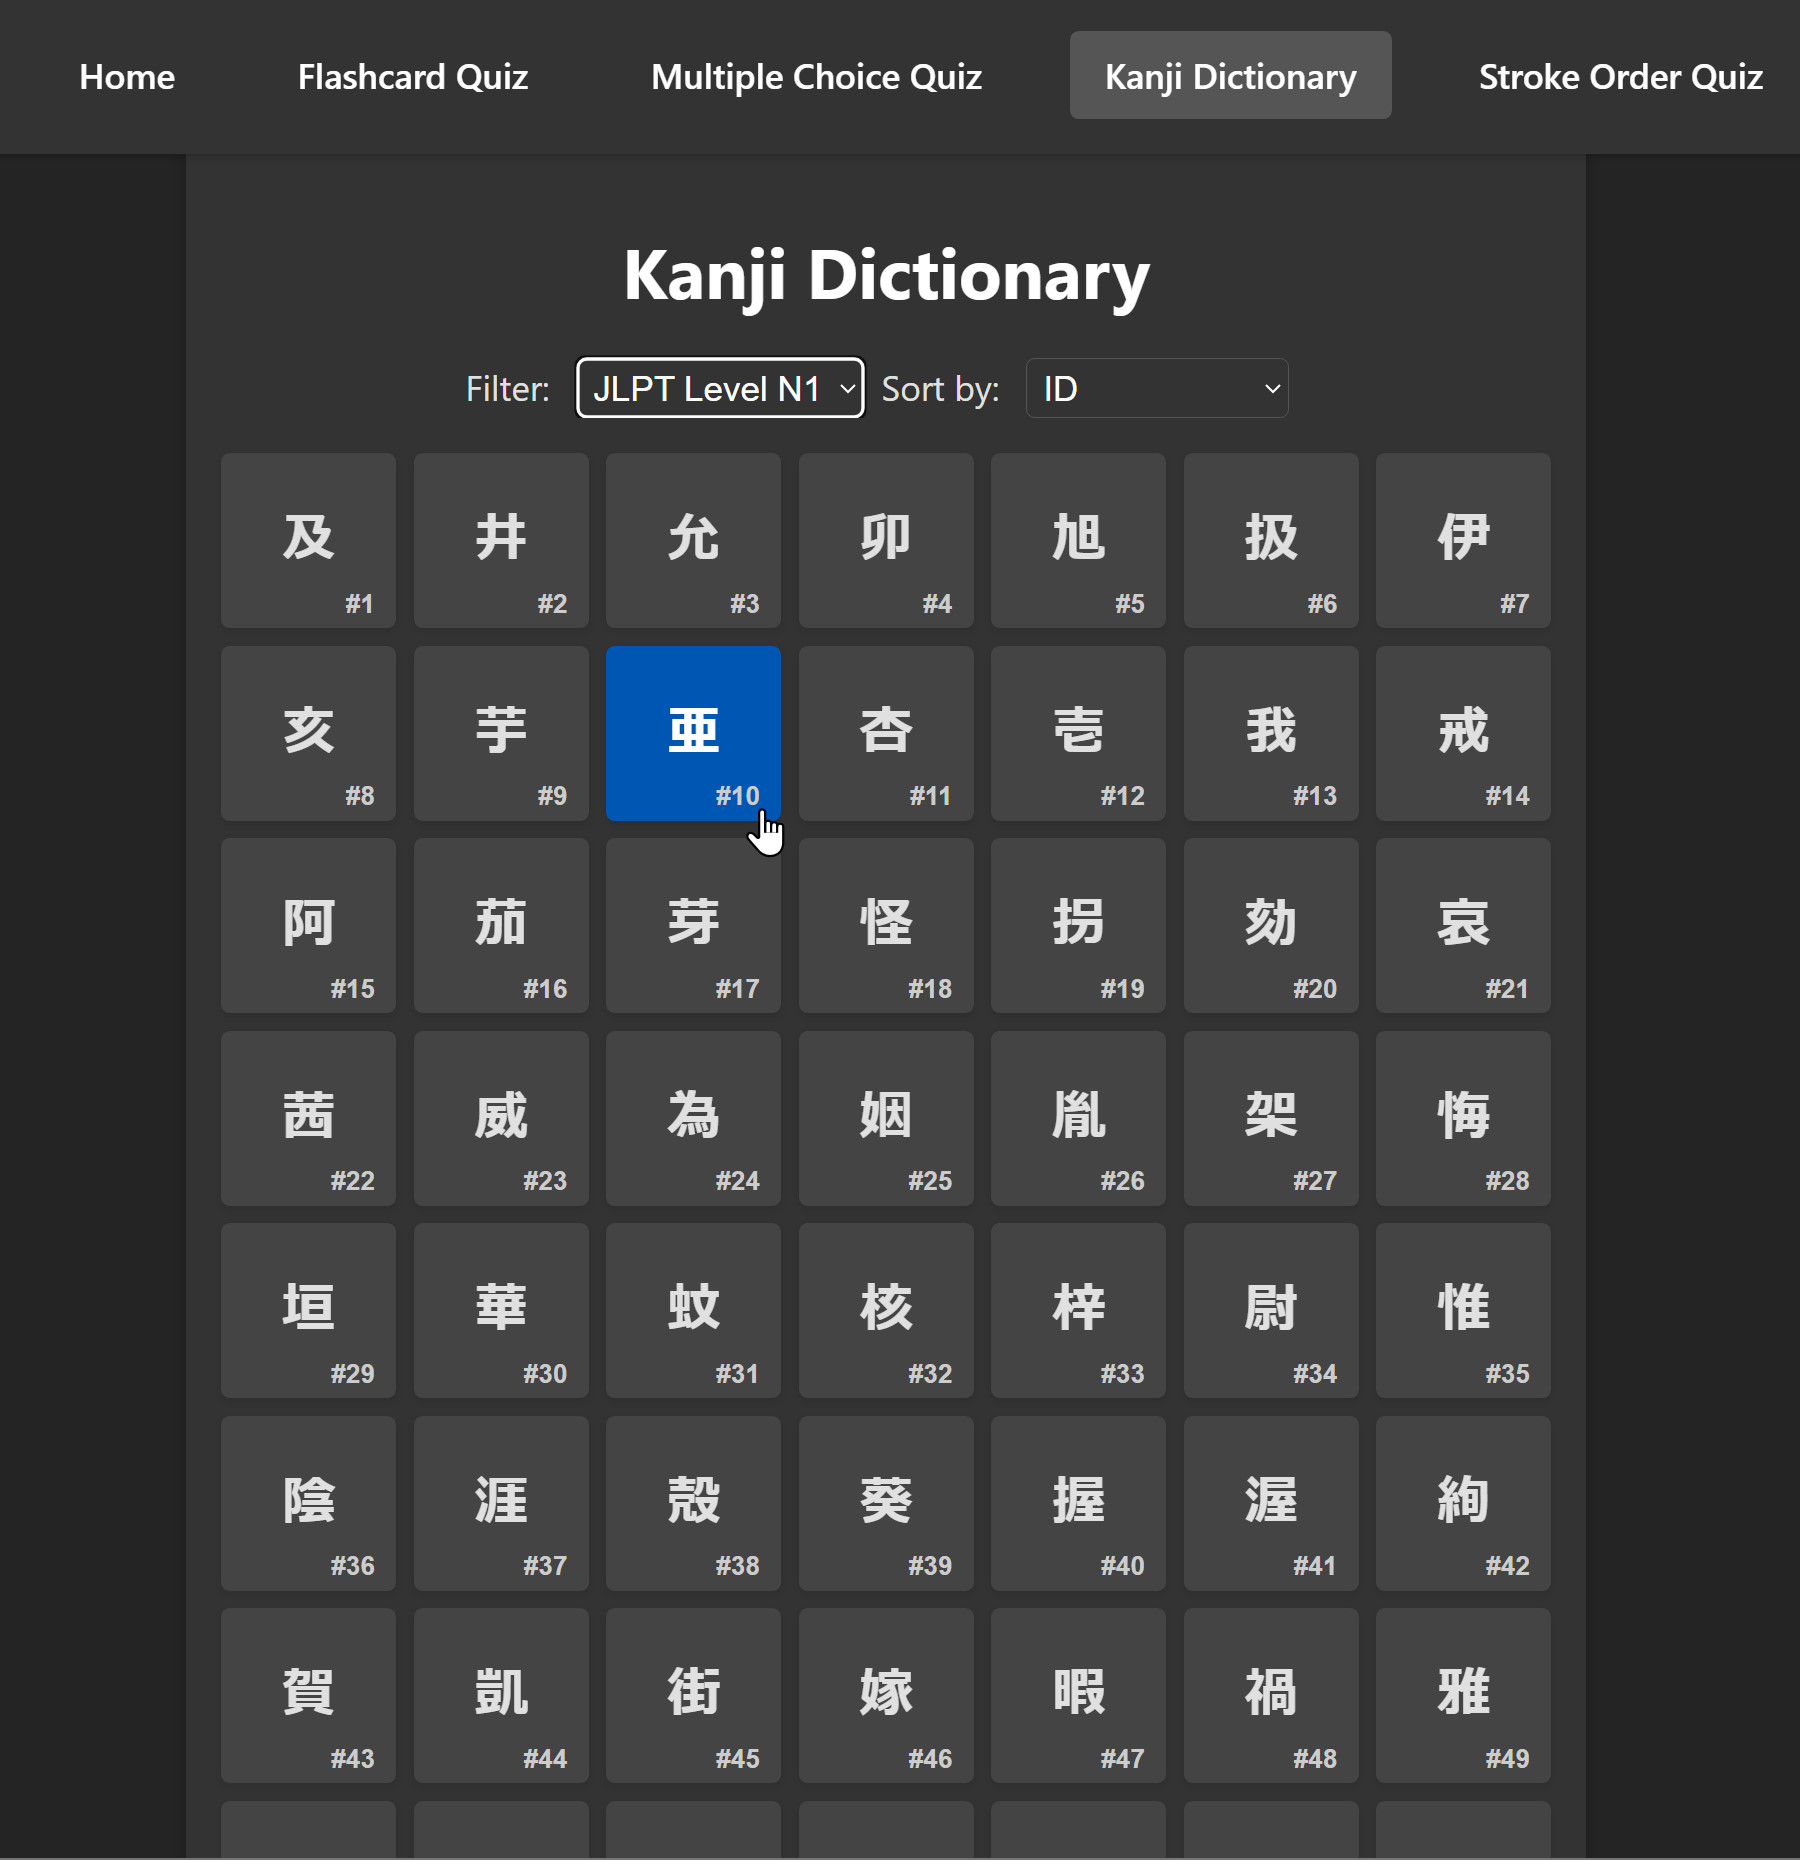Select kanji card #34 尉
The image size is (1800, 1860).
(1271, 1311)
